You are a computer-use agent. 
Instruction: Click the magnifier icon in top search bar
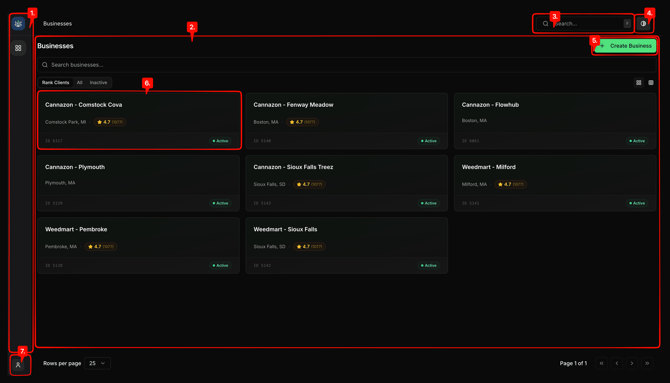tap(545, 24)
